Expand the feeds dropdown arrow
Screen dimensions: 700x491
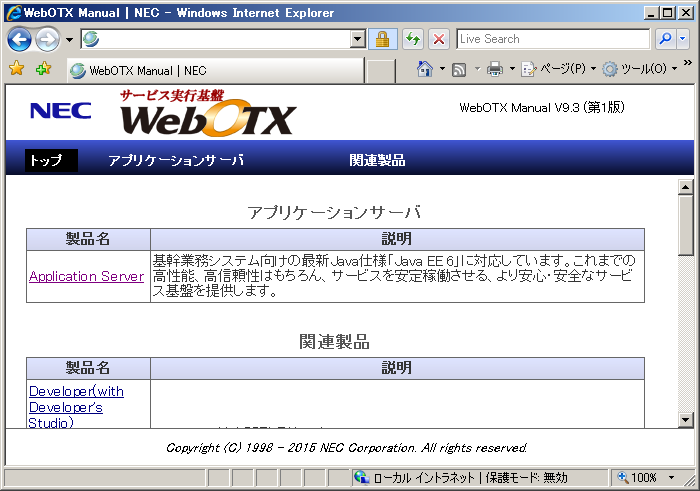click(x=477, y=69)
